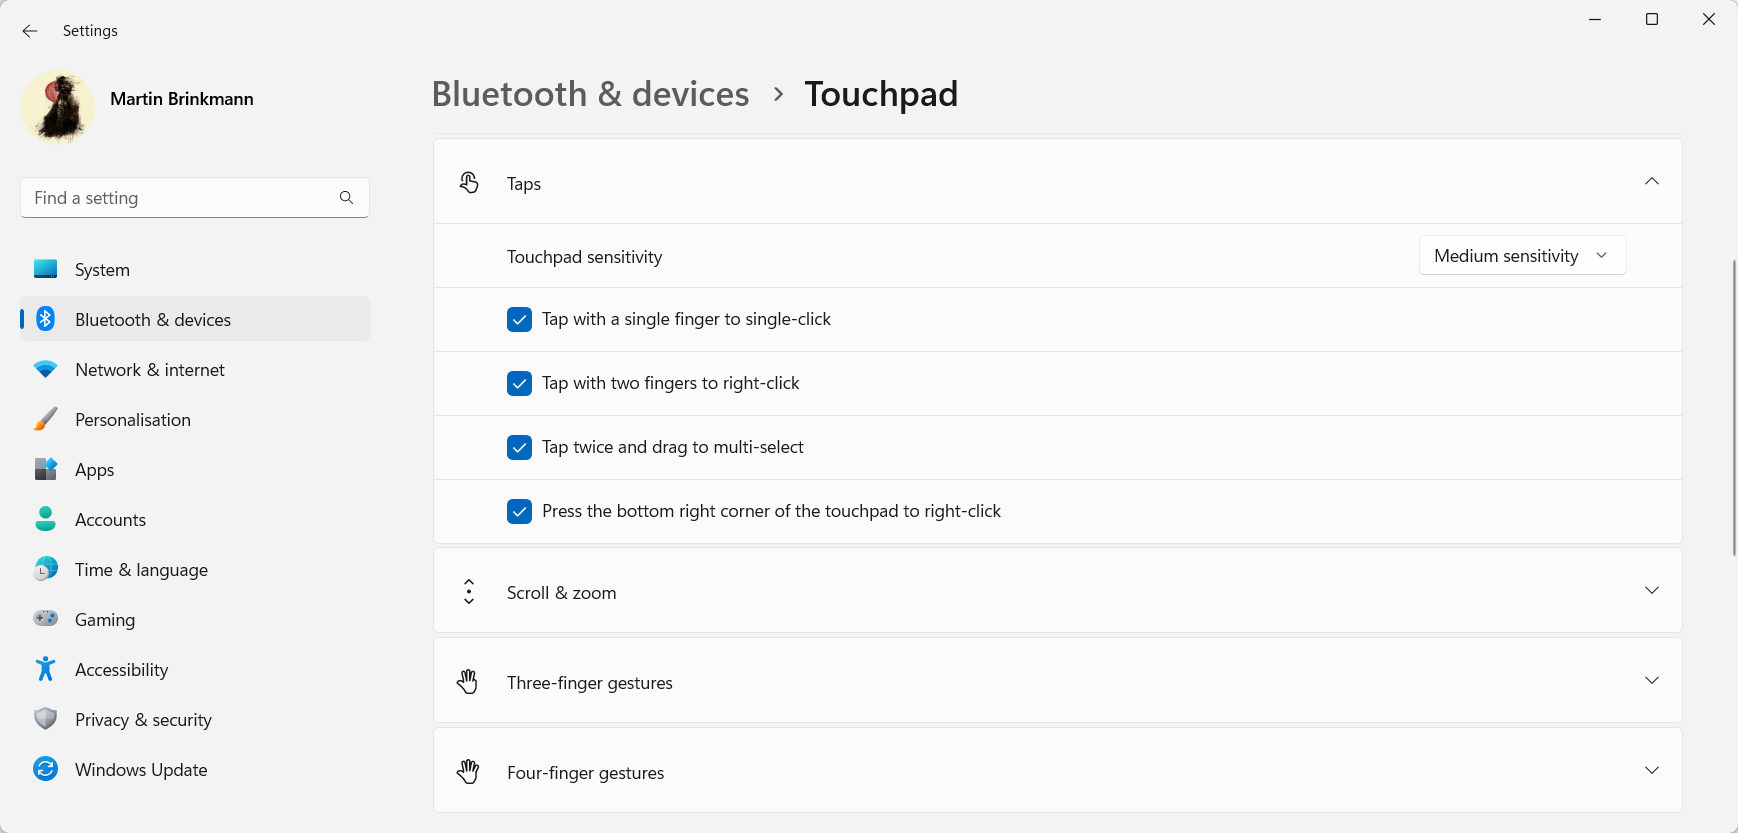
Task: Go to Network & internet label
Action: click(x=150, y=370)
